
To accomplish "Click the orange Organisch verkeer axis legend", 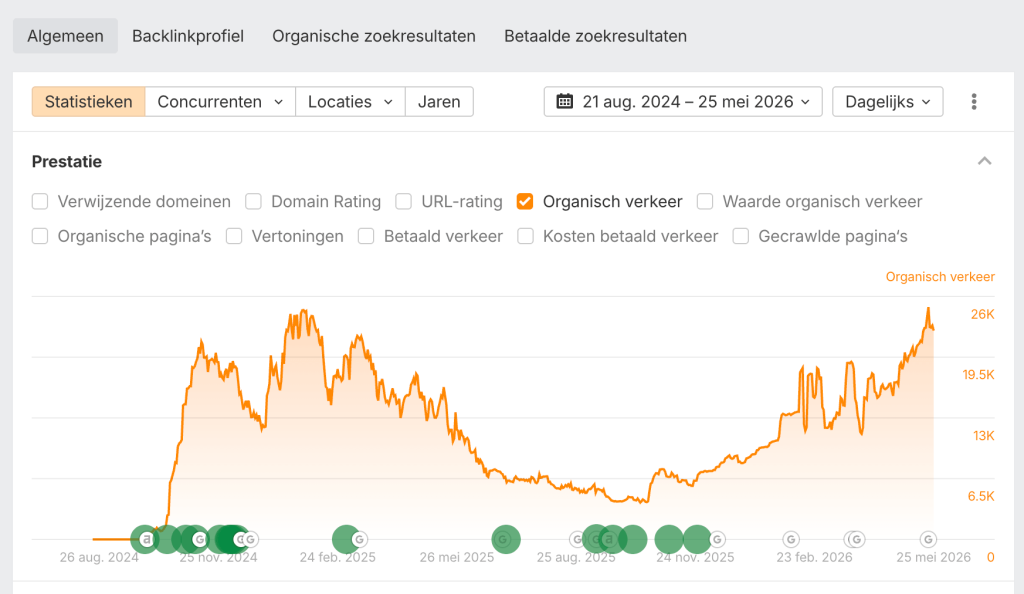I will tap(940, 277).
